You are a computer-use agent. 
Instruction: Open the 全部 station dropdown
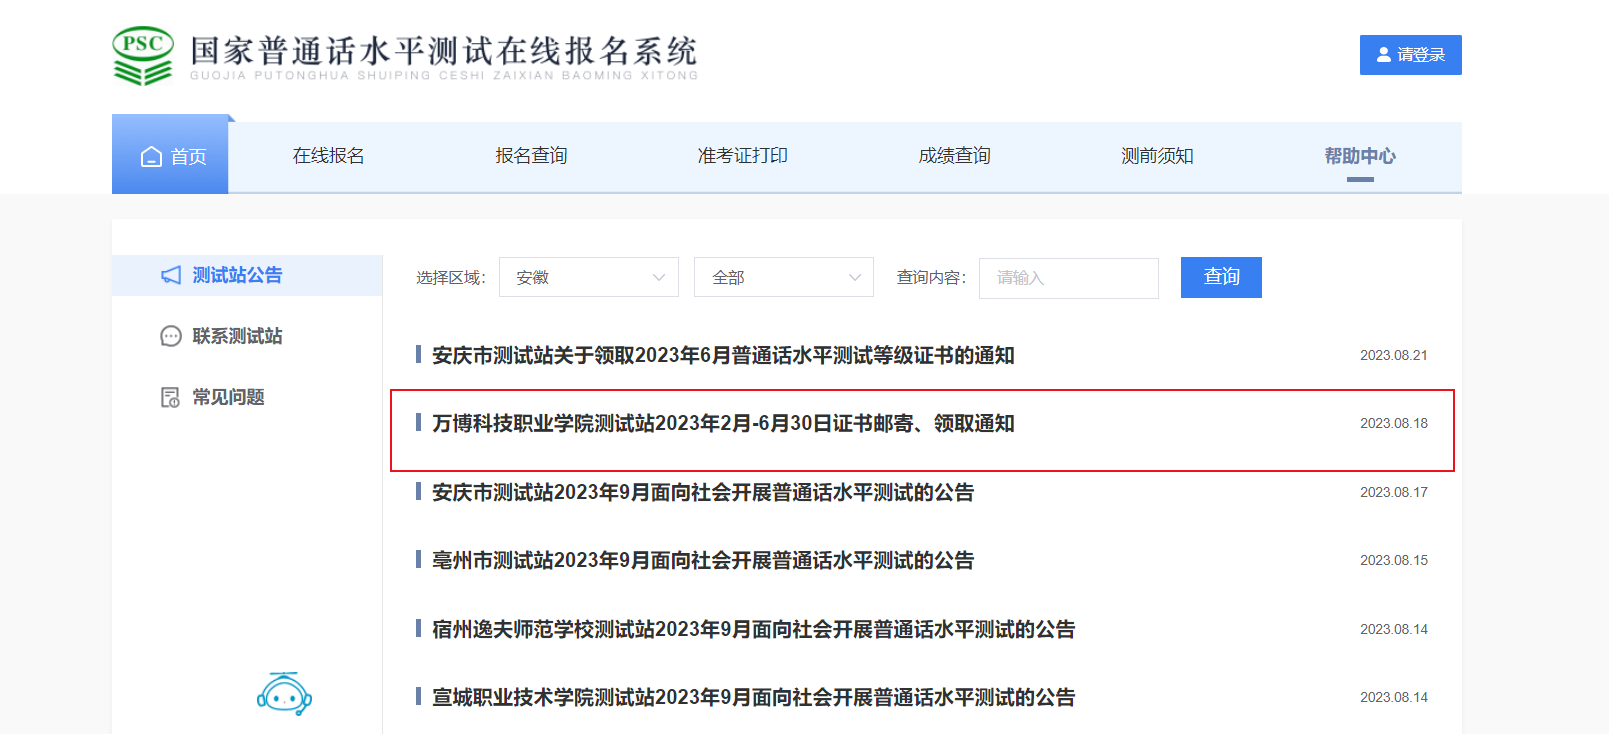tap(784, 277)
